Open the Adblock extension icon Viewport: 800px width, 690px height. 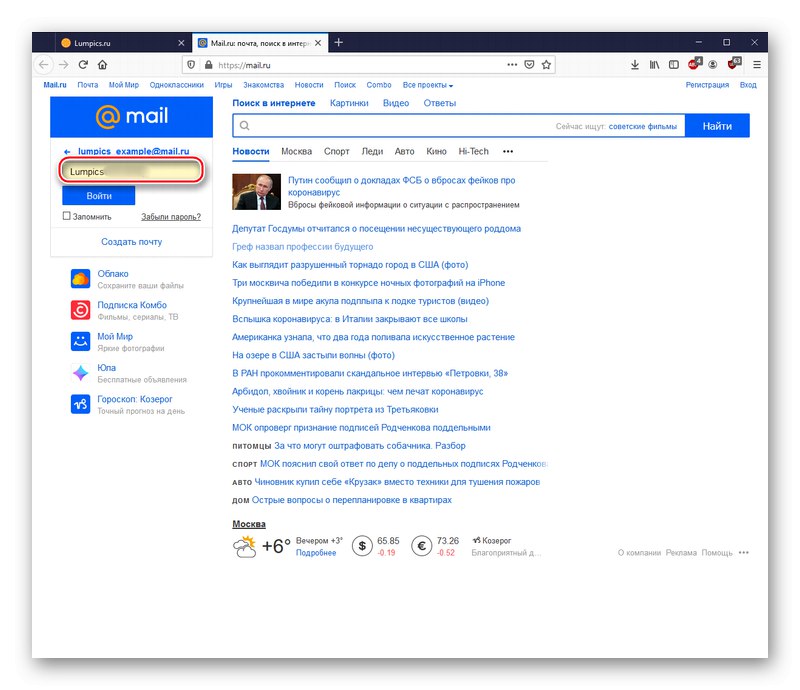point(694,63)
